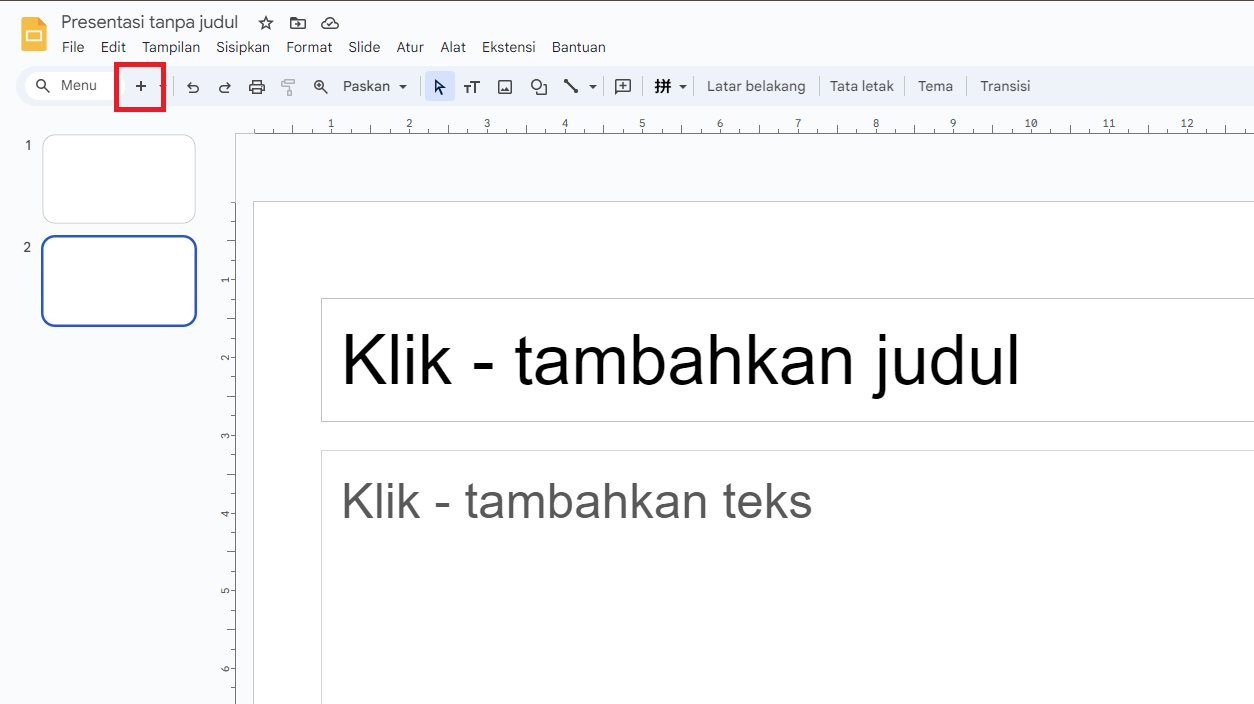Click the Latar belakang button
The width and height of the screenshot is (1254, 704).
point(756,86)
